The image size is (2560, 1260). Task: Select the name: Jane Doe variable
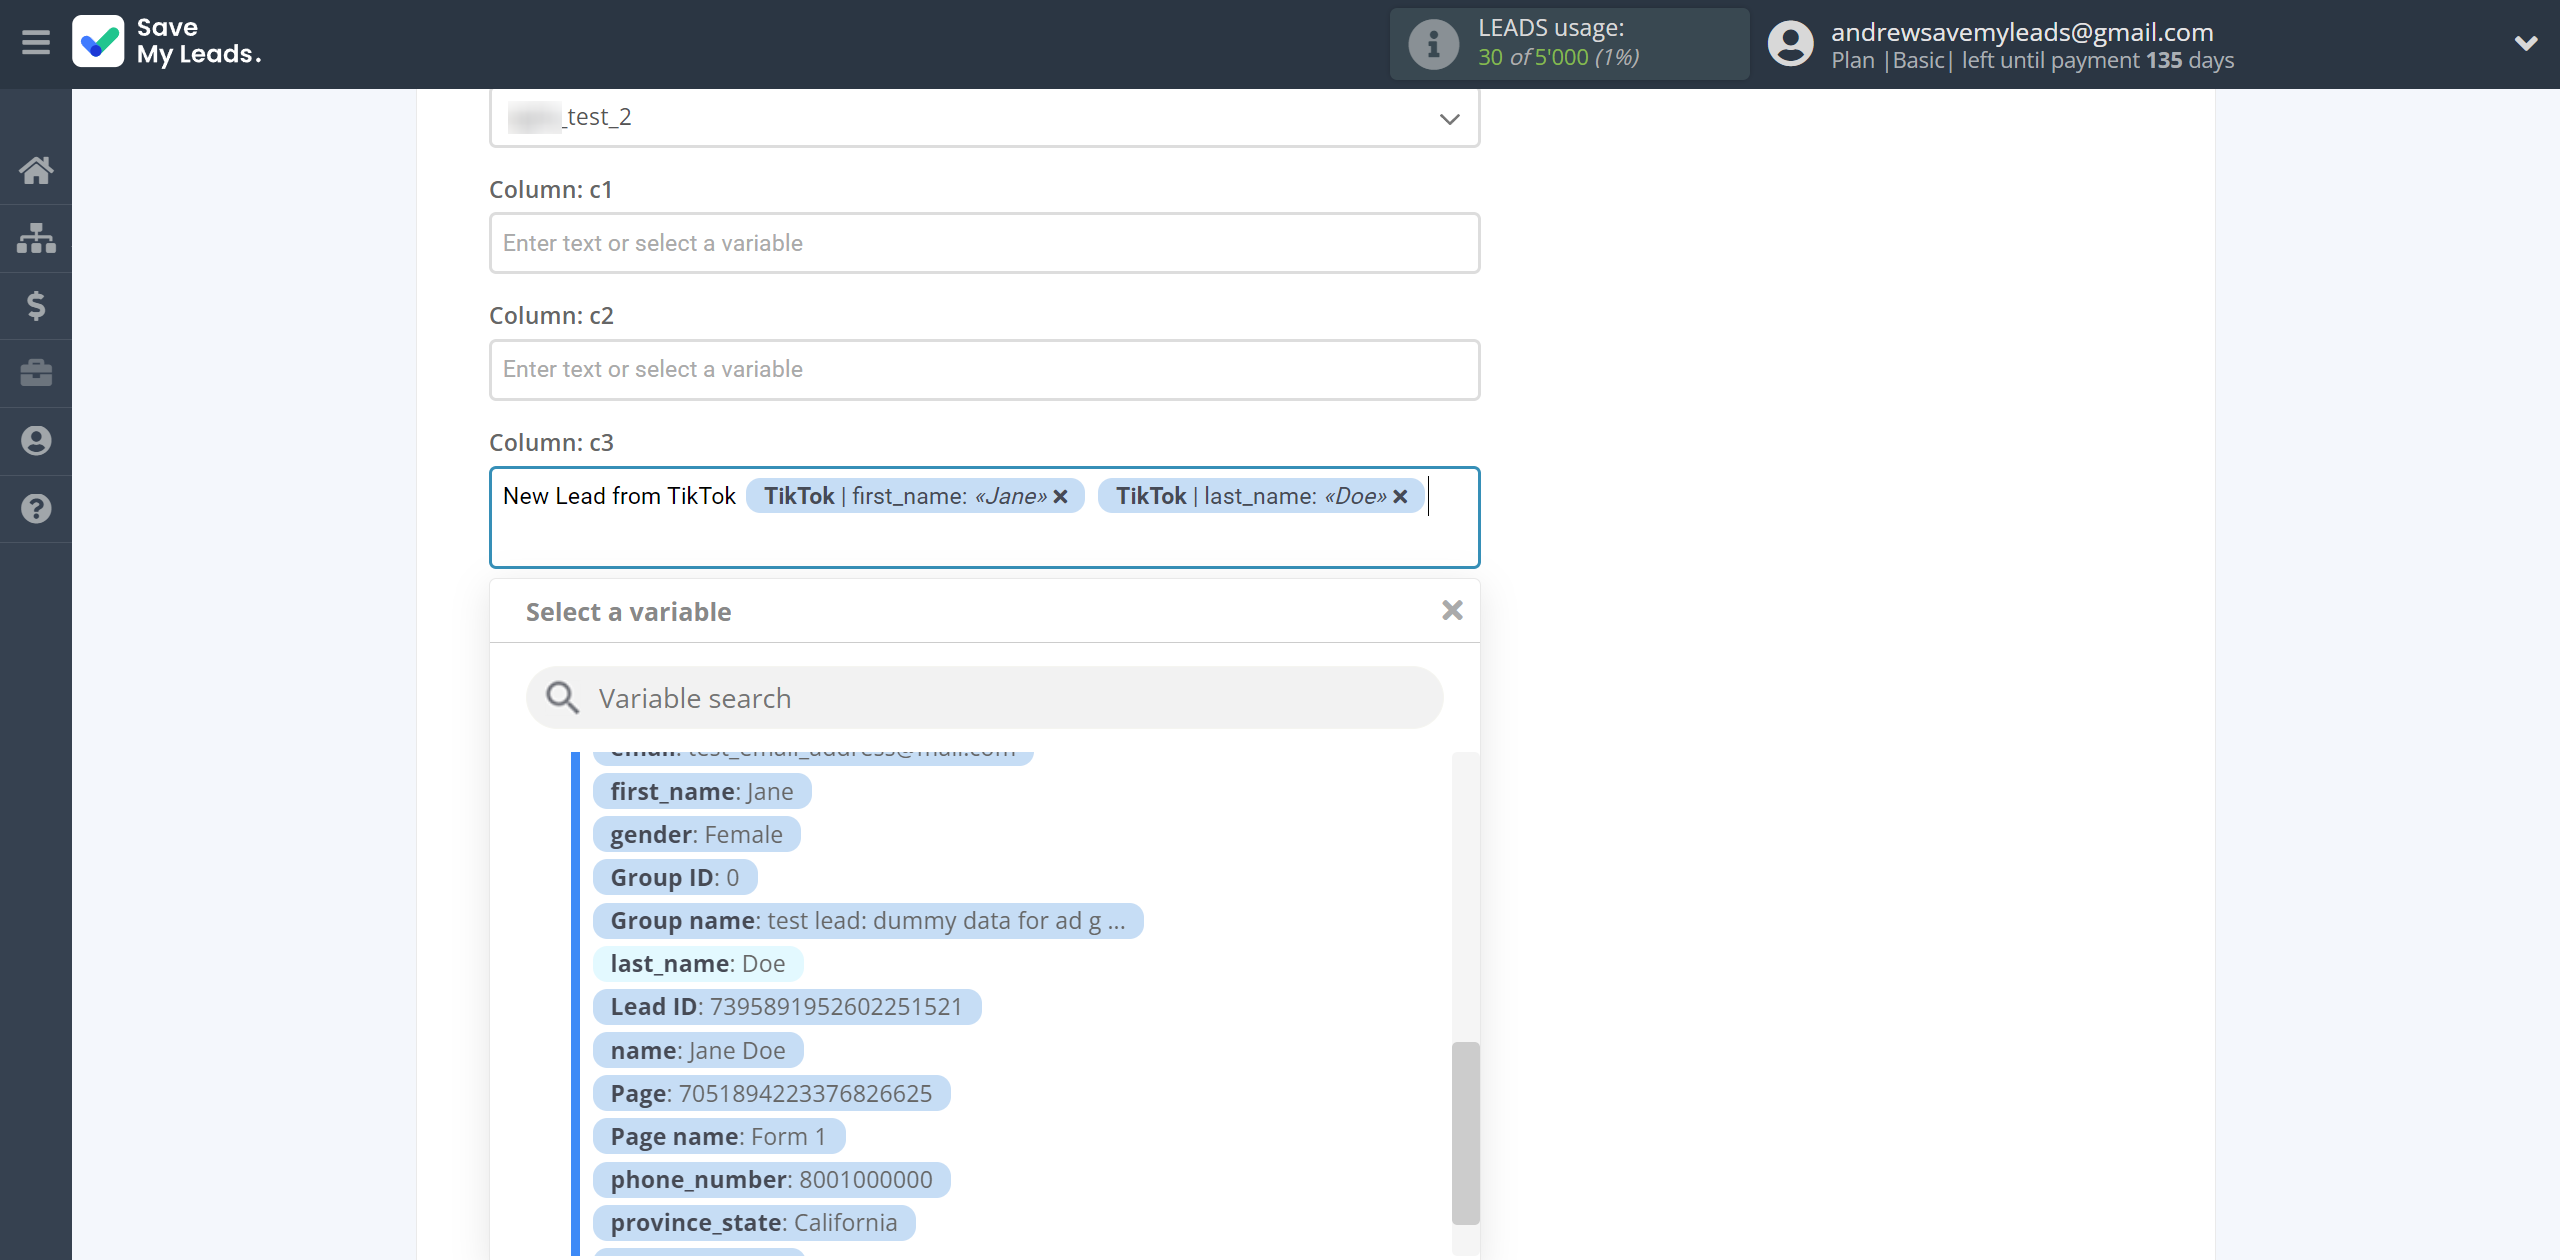click(x=698, y=1051)
